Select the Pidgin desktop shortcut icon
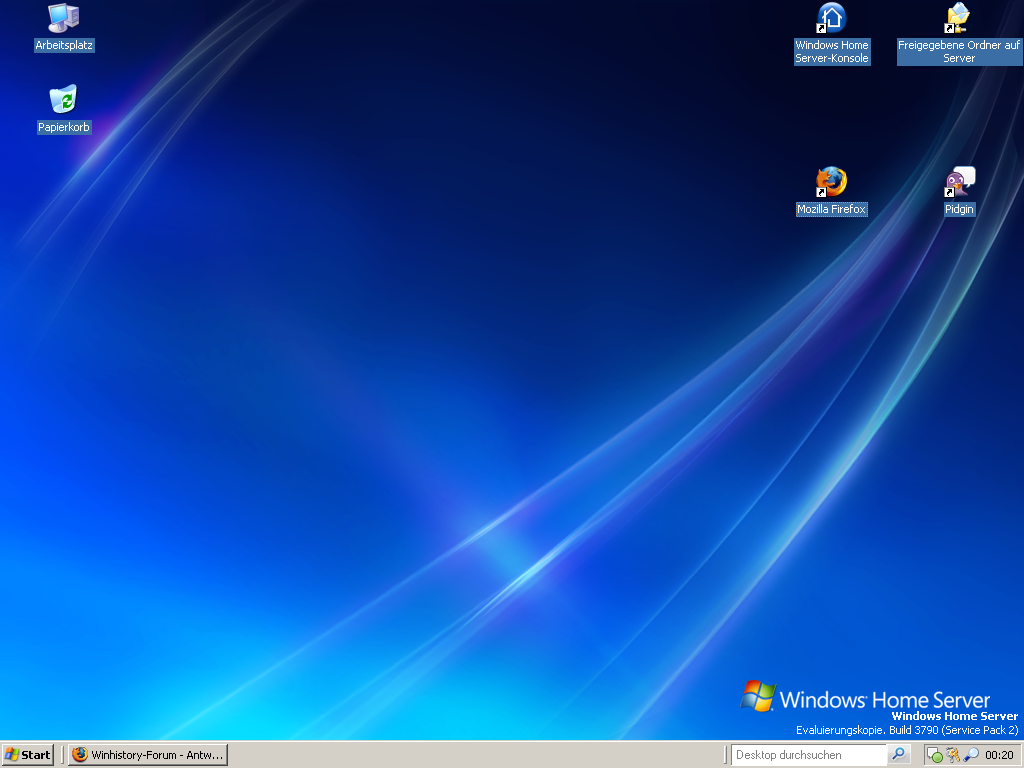 (958, 182)
